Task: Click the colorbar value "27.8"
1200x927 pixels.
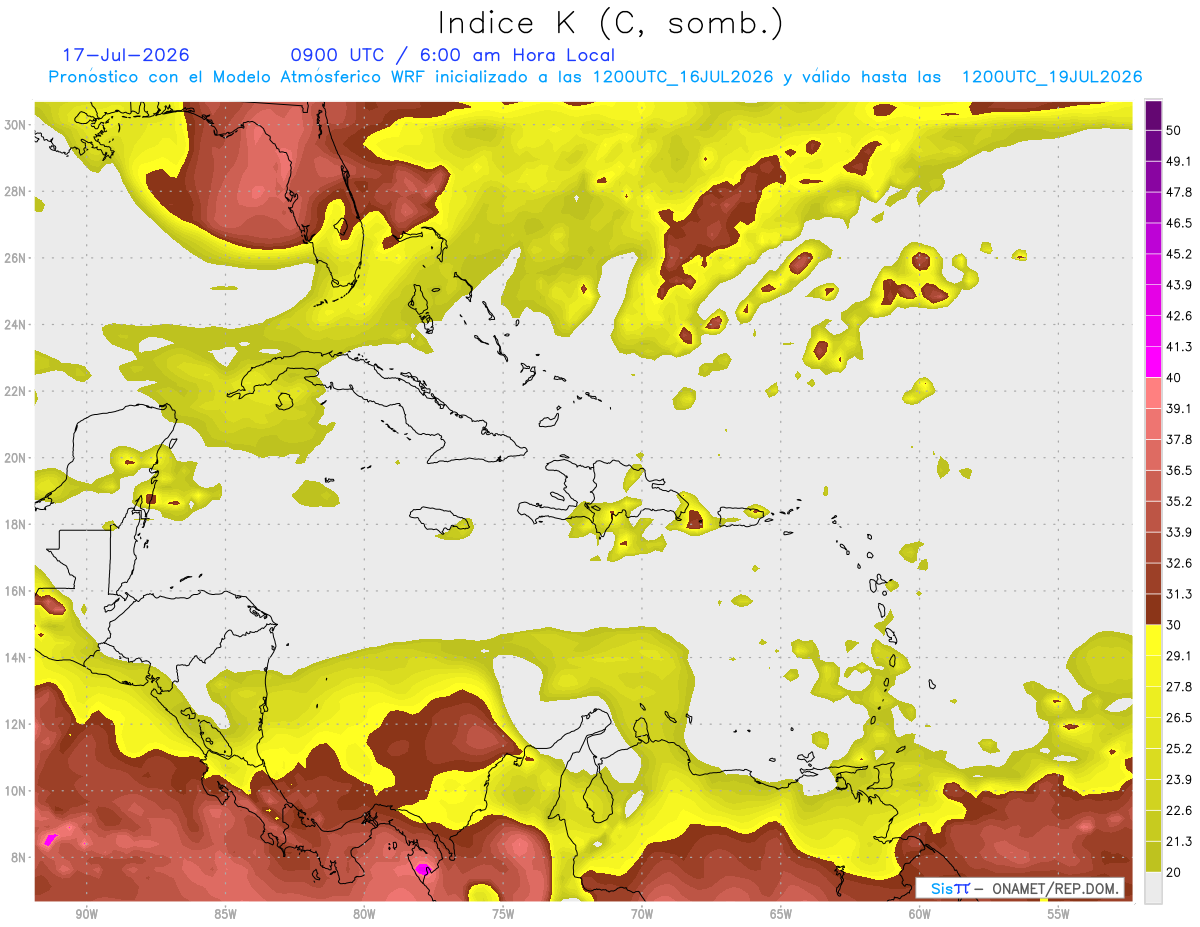Action: tap(1179, 687)
